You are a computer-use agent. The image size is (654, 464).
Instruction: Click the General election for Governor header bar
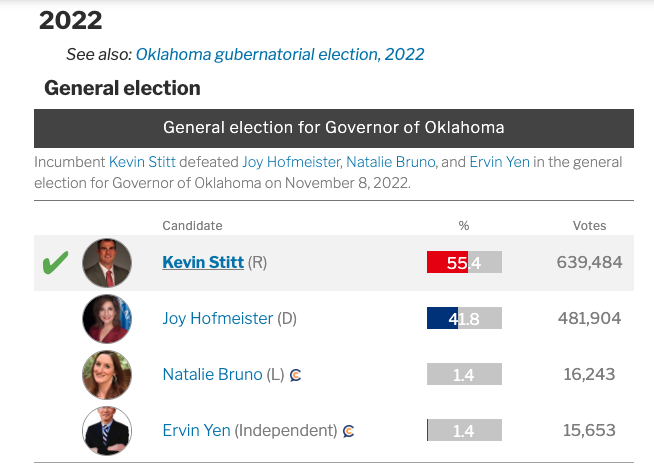(x=333, y=128)
